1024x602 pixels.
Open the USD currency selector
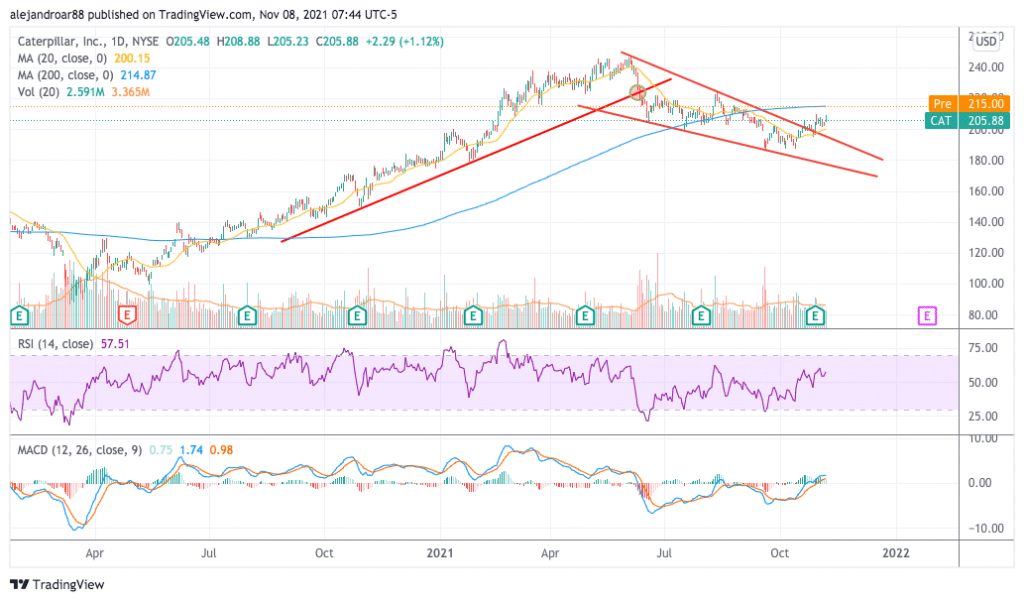986,42
